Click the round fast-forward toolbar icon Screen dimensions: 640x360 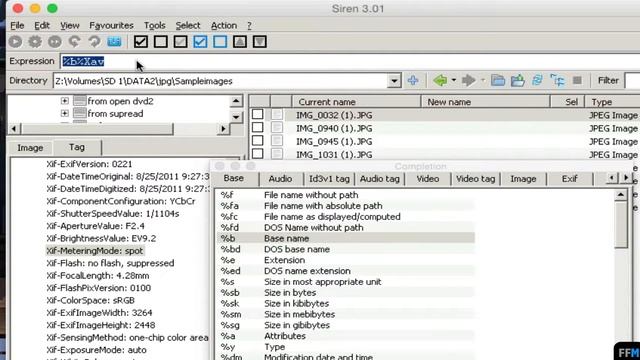[x=55, y=42]
